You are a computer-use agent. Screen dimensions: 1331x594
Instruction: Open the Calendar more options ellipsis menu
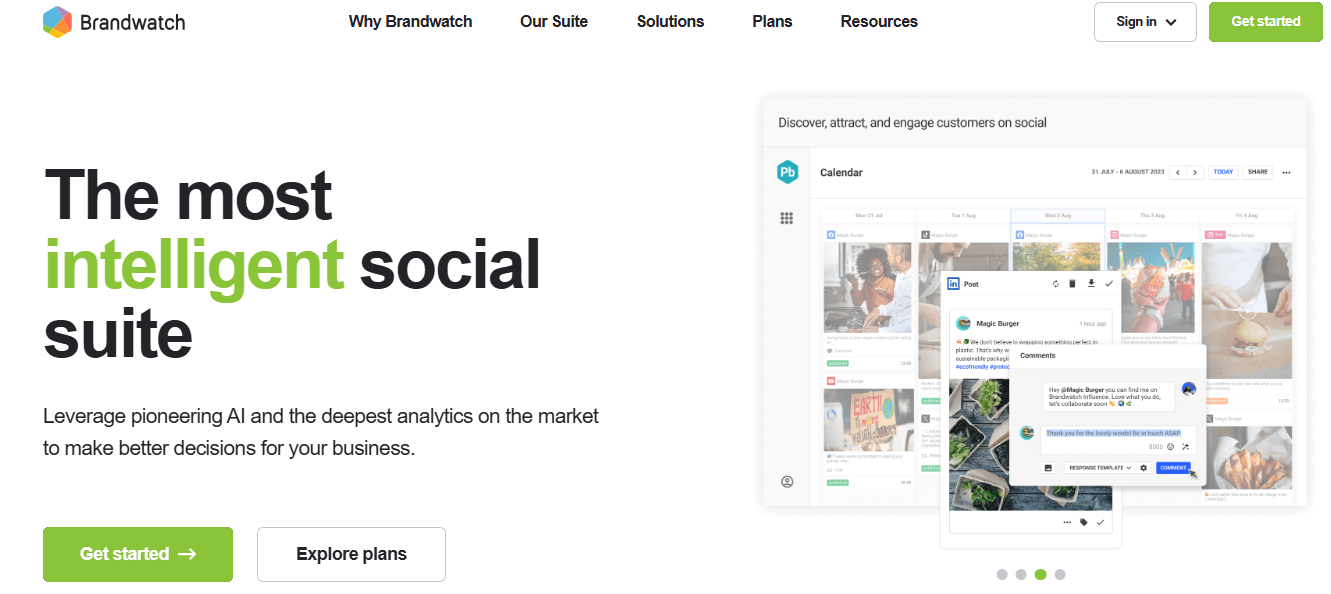[1288, 172]
